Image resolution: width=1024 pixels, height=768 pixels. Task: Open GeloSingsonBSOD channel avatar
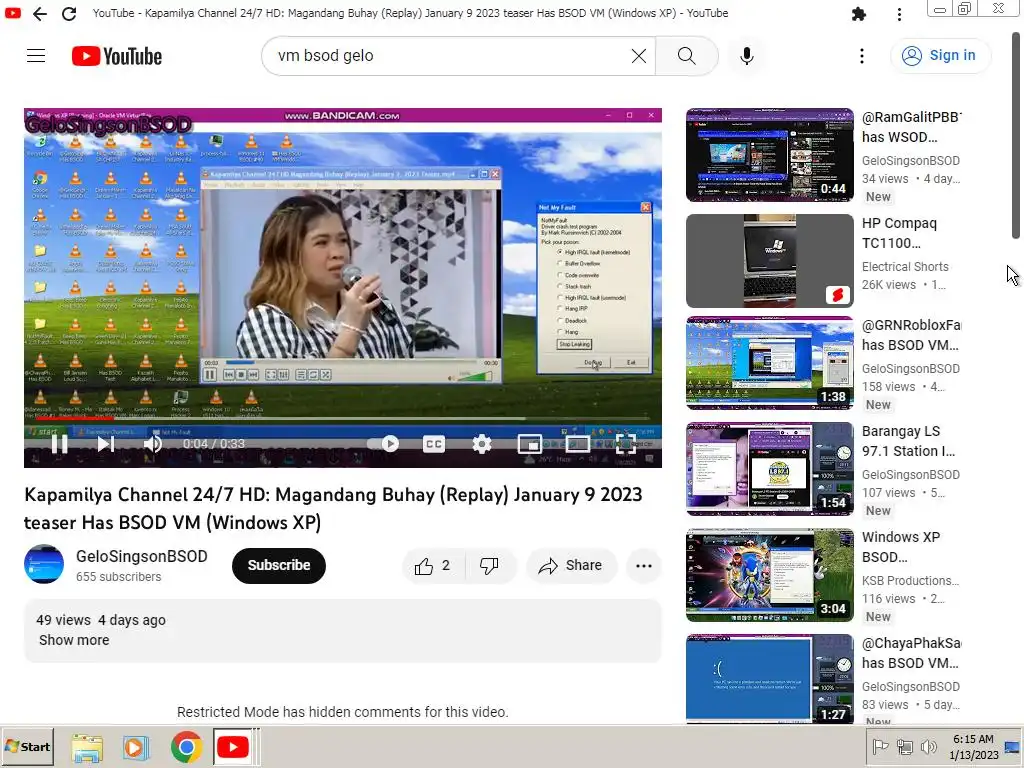44,564
